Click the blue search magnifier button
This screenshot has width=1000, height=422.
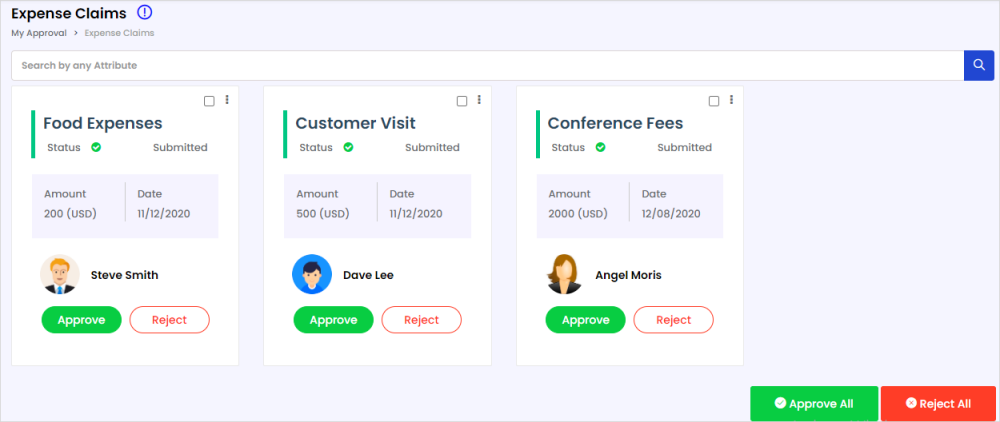[x=979, y=65]
